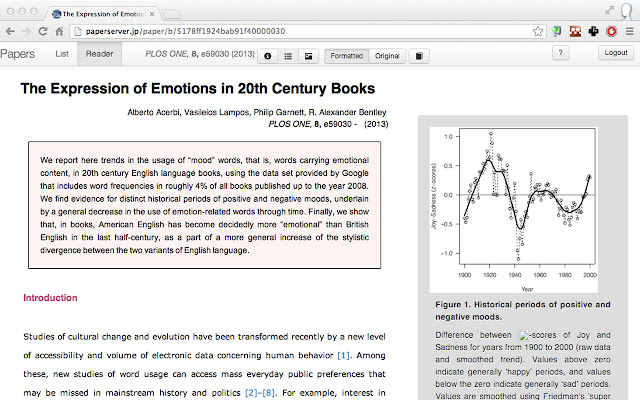Open the paper info icon button

268,56
